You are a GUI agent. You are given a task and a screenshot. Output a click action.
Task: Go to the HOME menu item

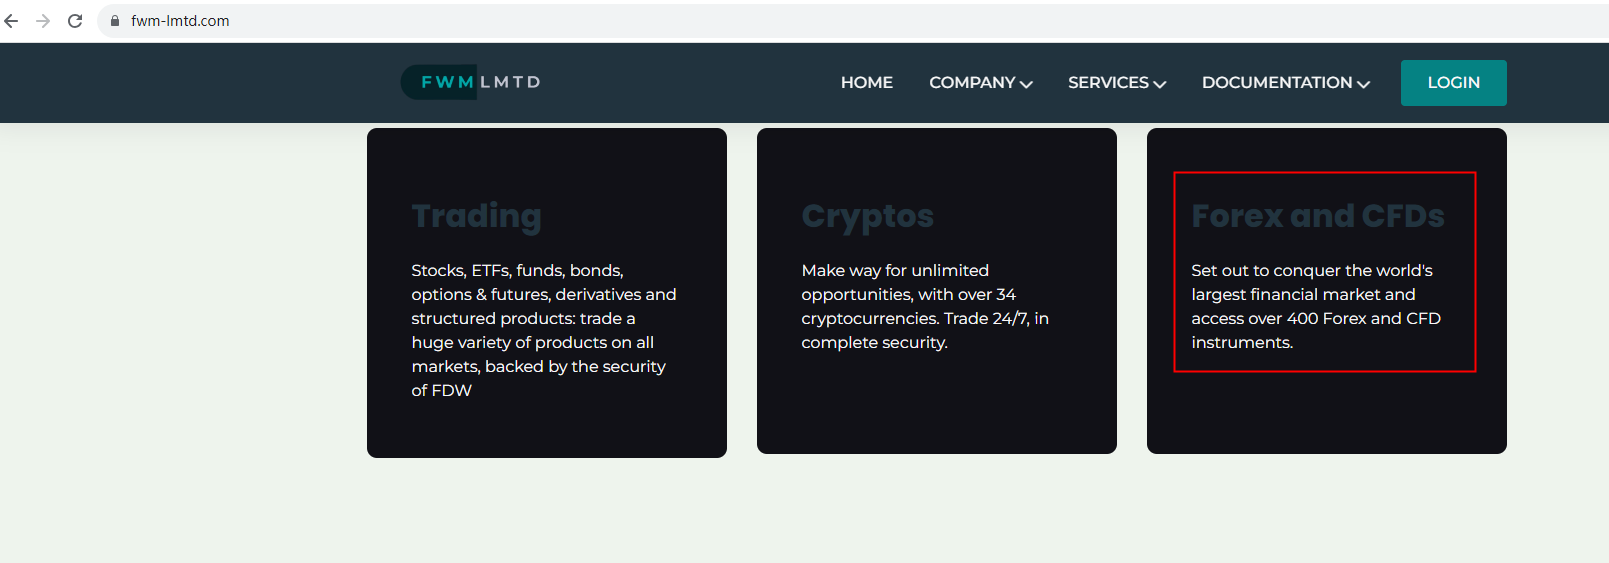pyautogui.click(x=866, y=83)
